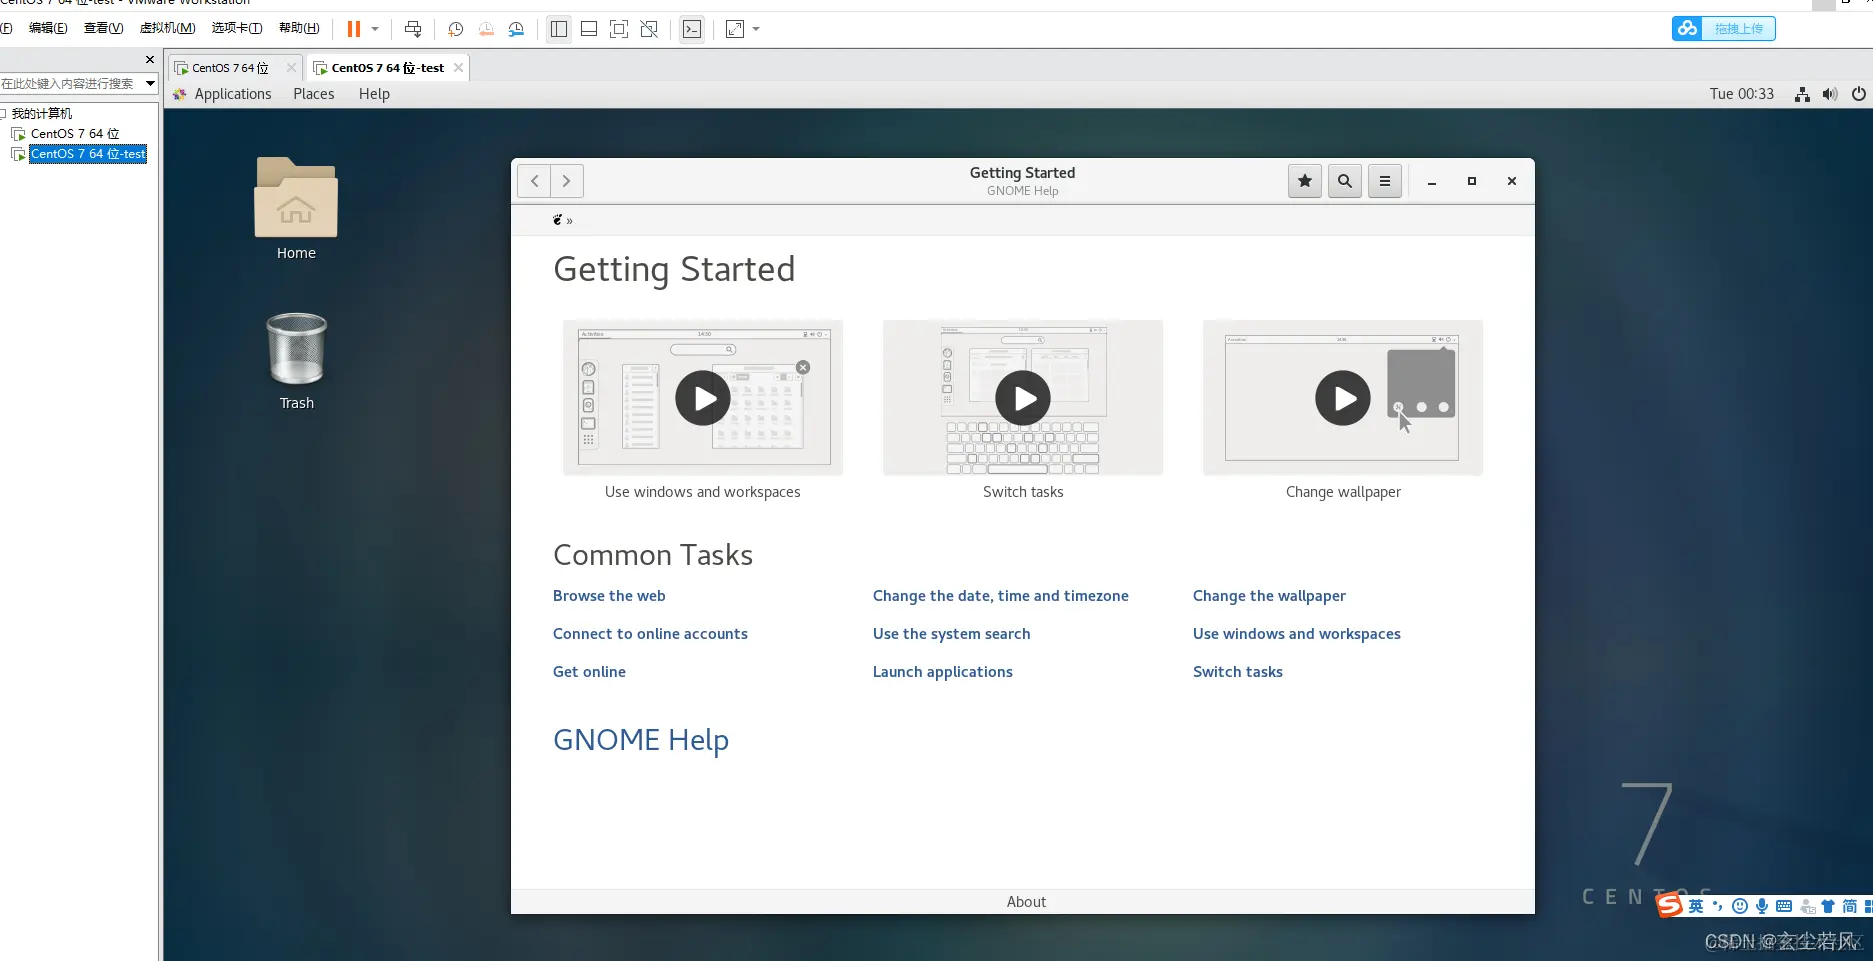Viewport: 1873px width, 961px height.
Task: Expand the library search dropdown arrow
Action: 150,83
